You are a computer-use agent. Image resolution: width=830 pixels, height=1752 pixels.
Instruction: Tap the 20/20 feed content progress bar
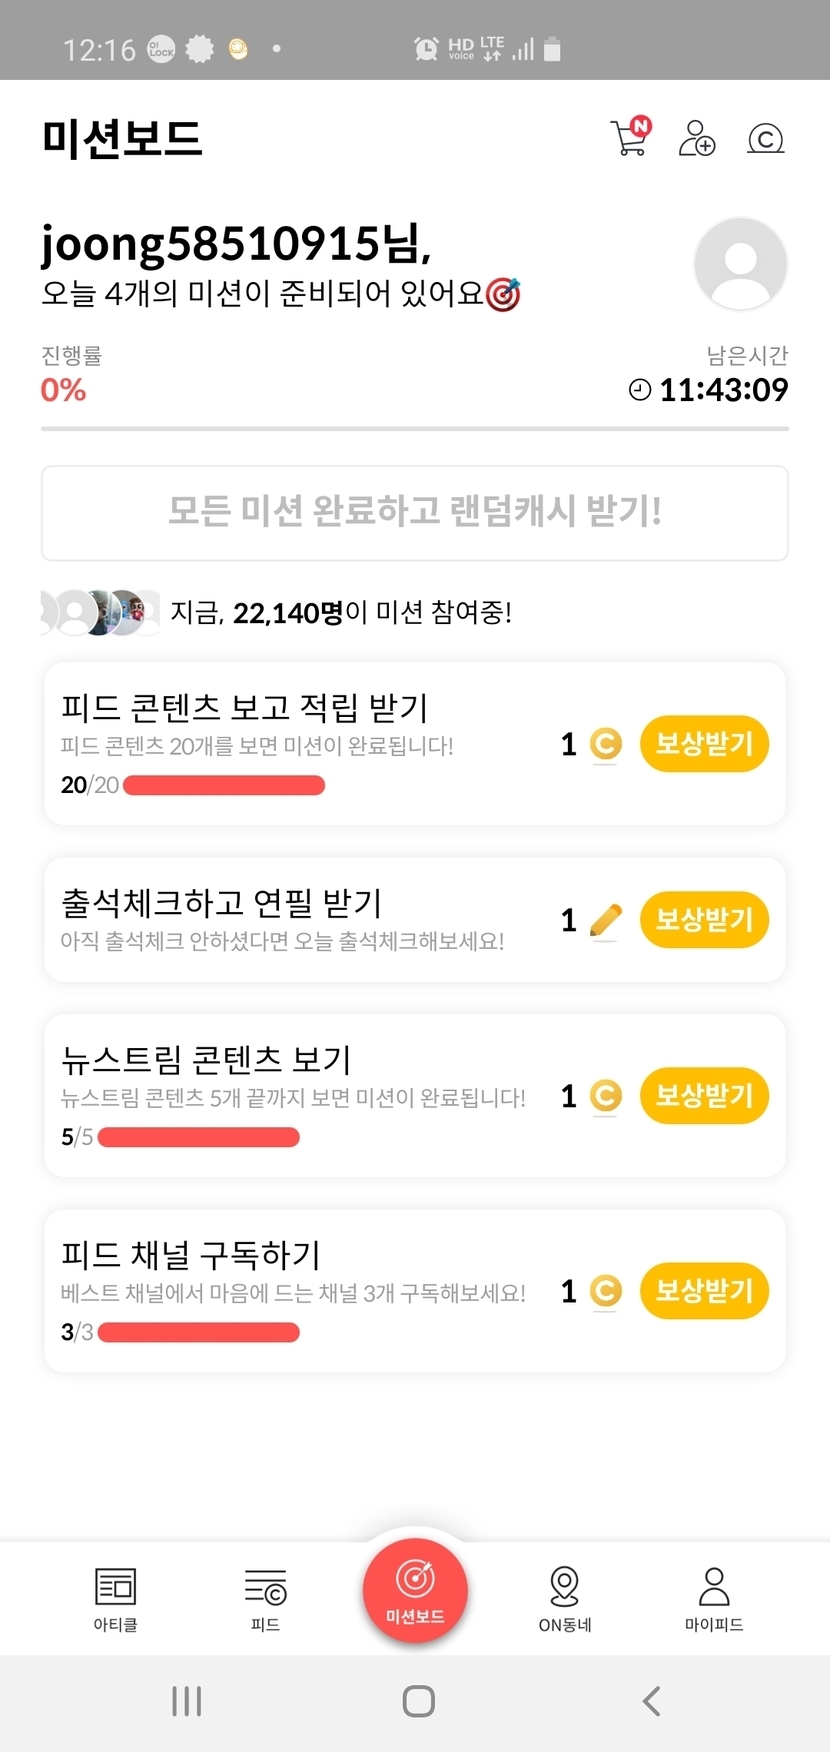[223, 785]
